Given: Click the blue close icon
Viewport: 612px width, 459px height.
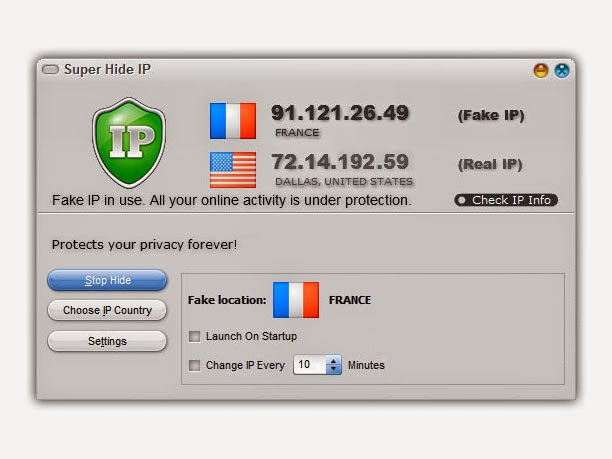Looking at the screenshot, I should click(562, 71).
